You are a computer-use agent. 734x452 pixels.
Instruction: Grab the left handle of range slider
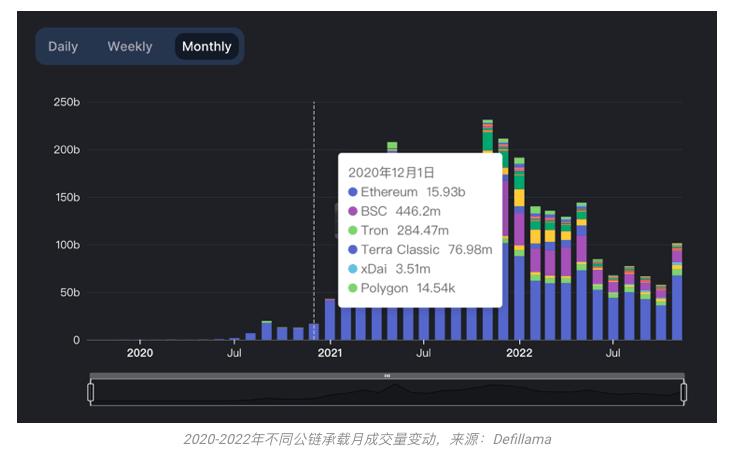point(91,393)
